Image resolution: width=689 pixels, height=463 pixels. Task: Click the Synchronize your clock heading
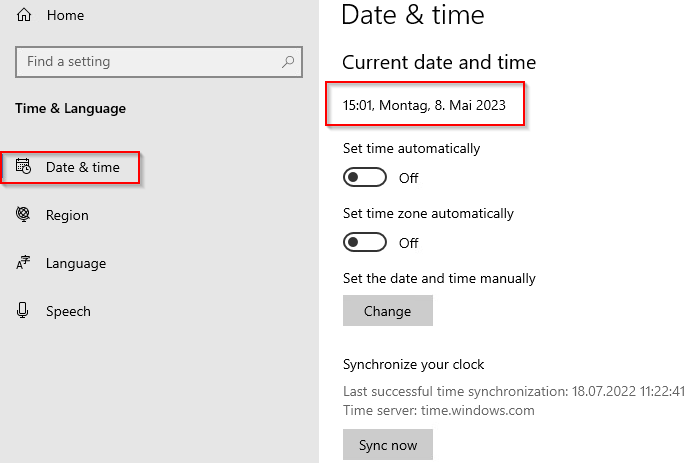pyautogui.click(x=413, y=365)
